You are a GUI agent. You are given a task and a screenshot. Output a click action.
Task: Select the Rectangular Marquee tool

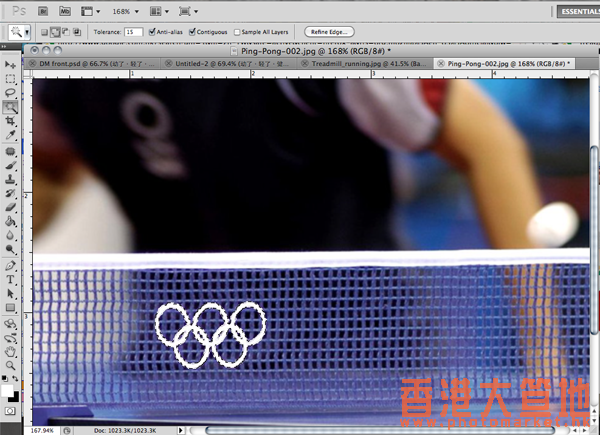(10, 79)
